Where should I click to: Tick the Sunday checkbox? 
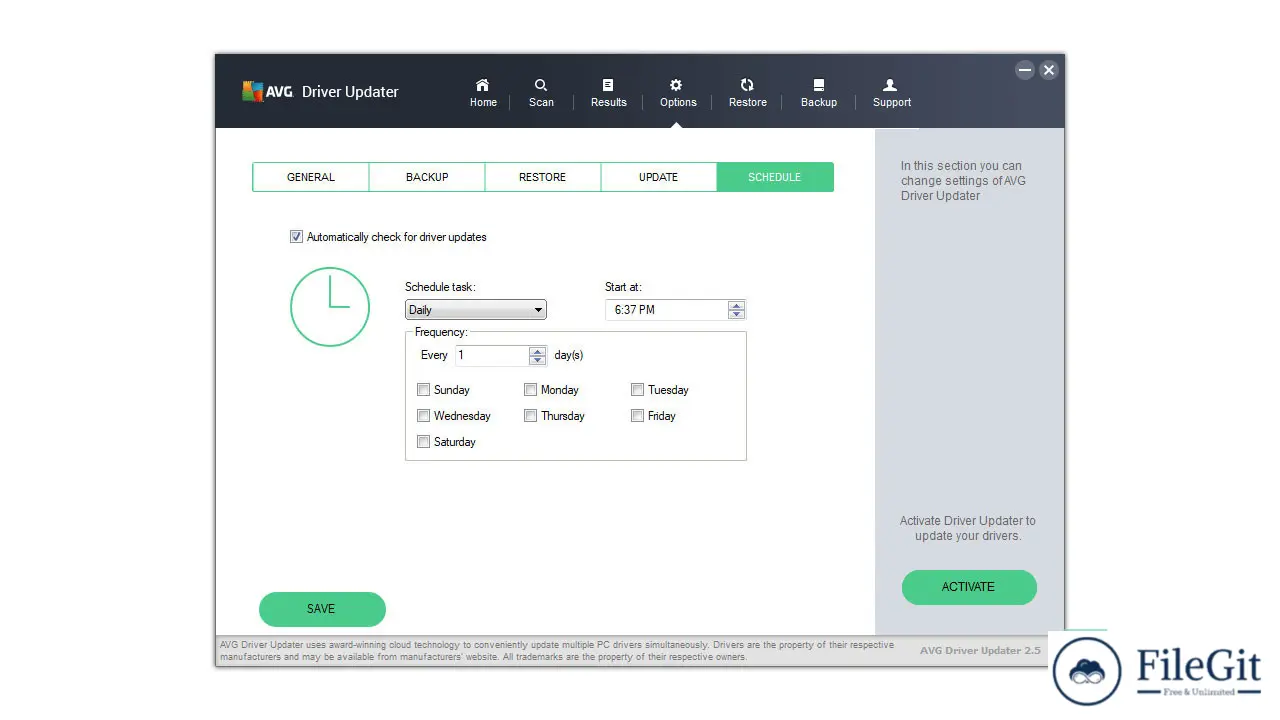[x=424, y=390]
